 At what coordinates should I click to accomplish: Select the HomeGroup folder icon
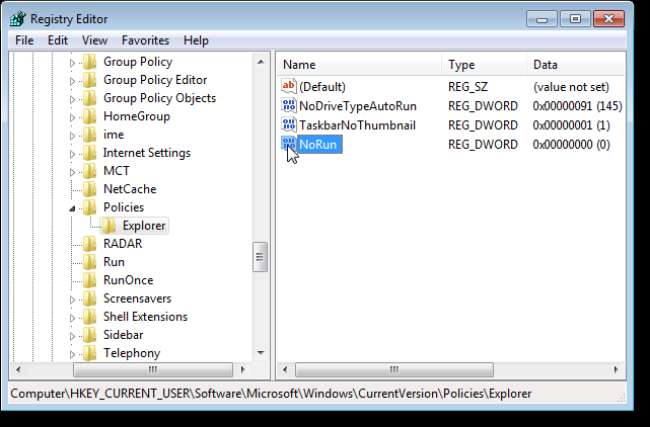click(x=89, y=117)
